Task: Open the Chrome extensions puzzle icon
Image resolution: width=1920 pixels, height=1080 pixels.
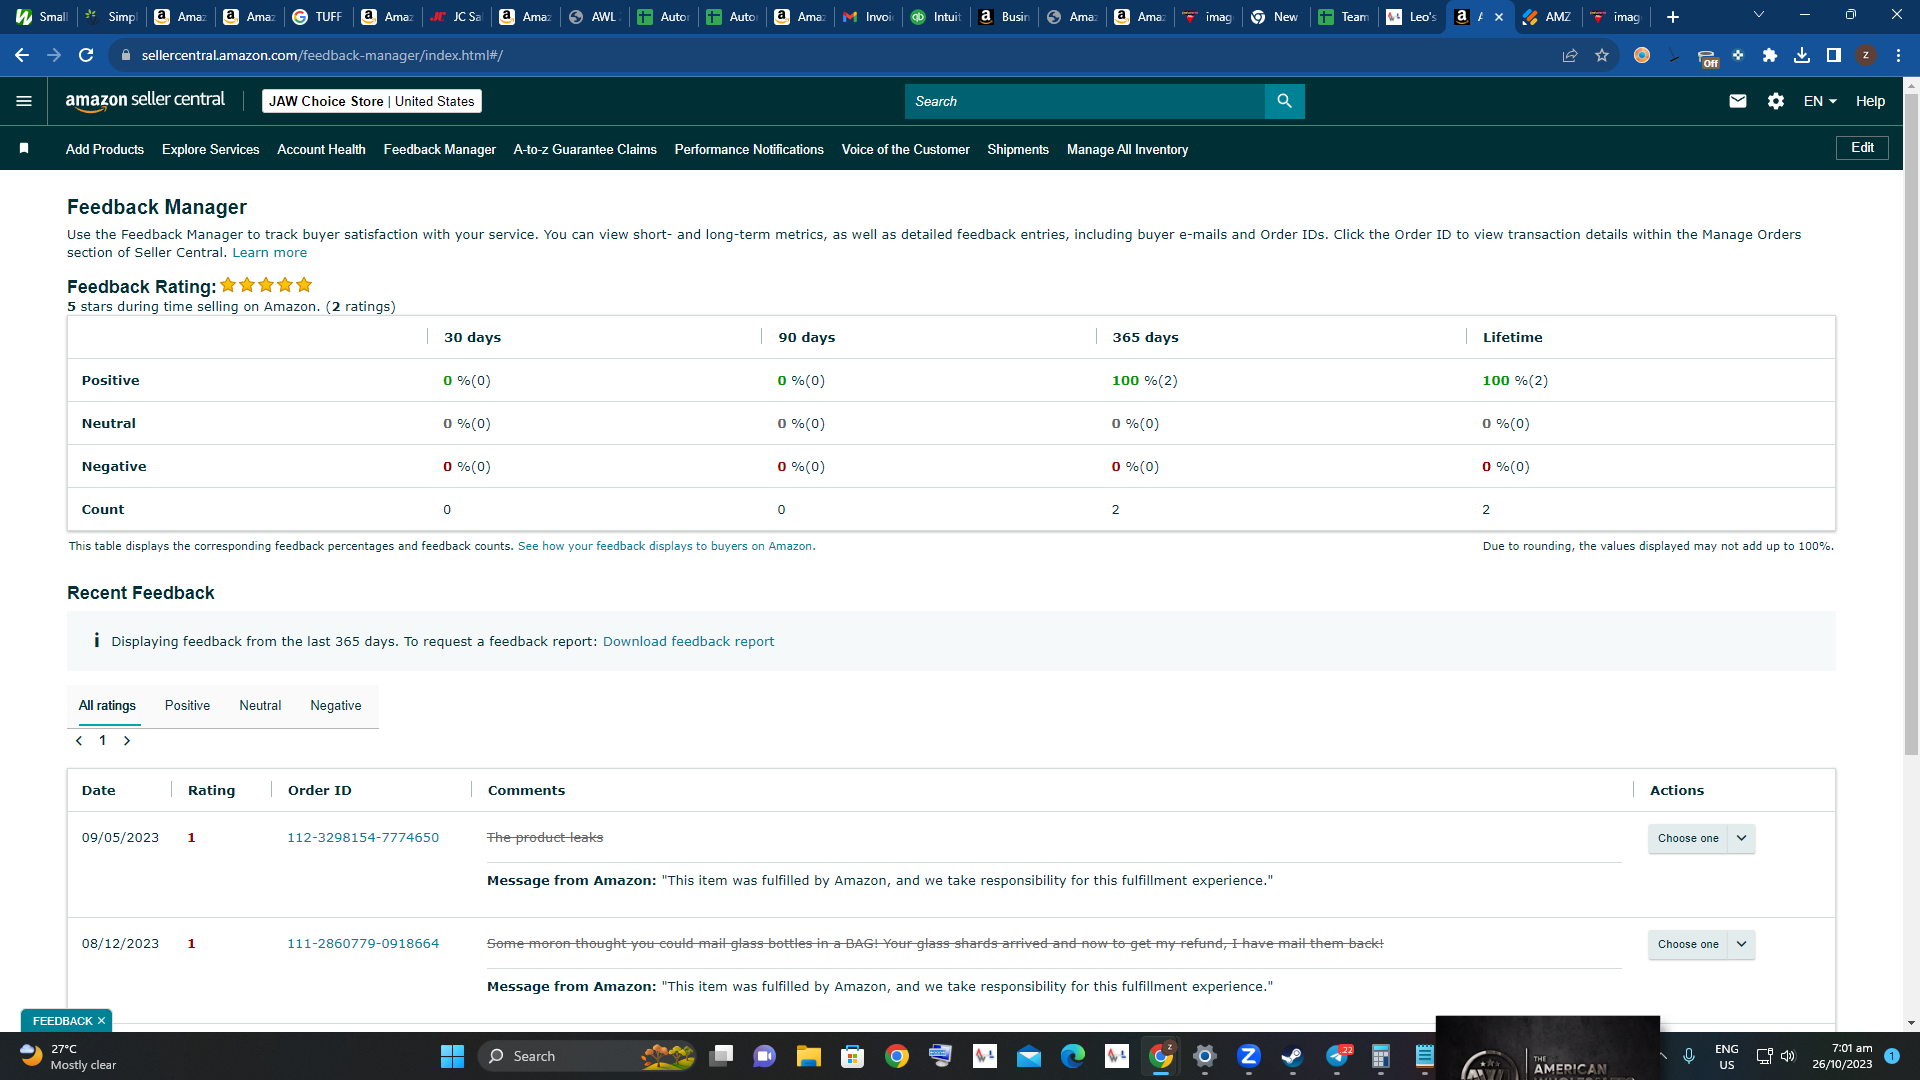Action: coord(1770,55)
